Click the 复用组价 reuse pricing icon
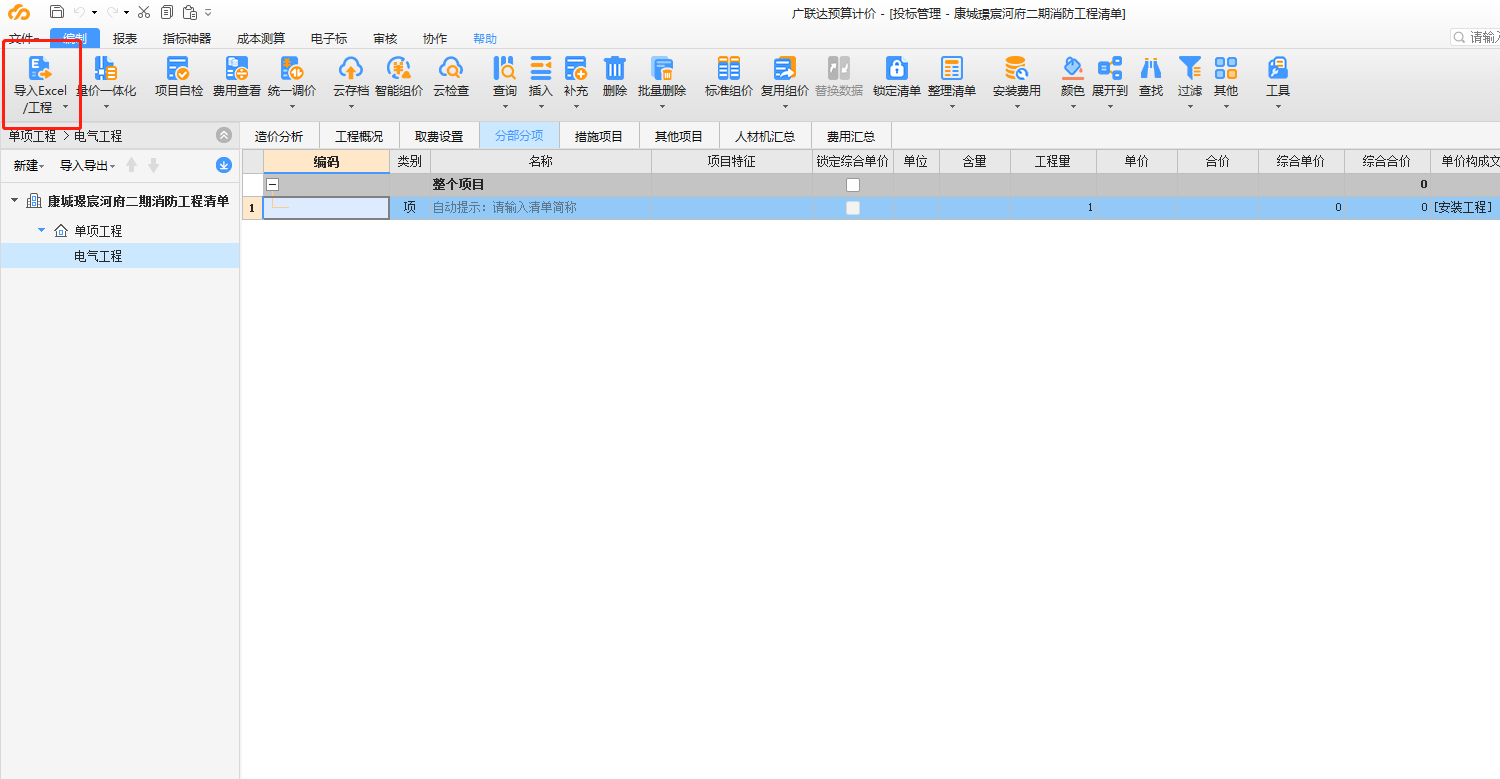This screenshot has width=1500, height=779. pos(785,68)
